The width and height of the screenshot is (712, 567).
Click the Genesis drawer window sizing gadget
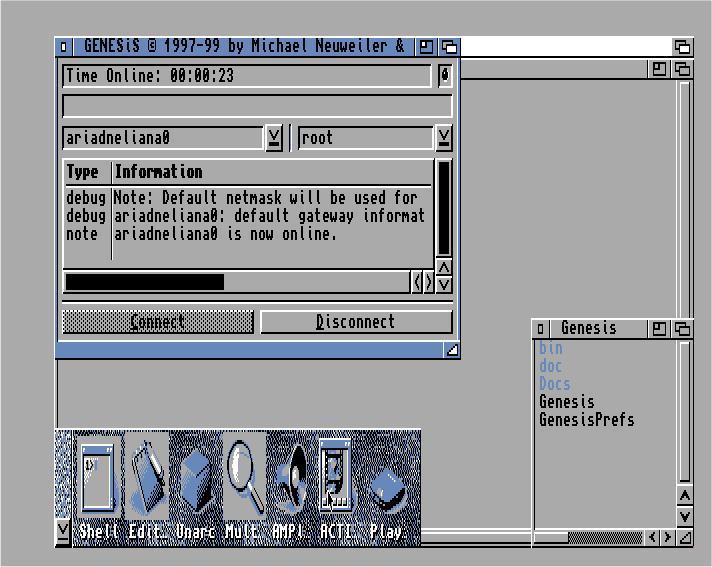(x=685, y=537)
